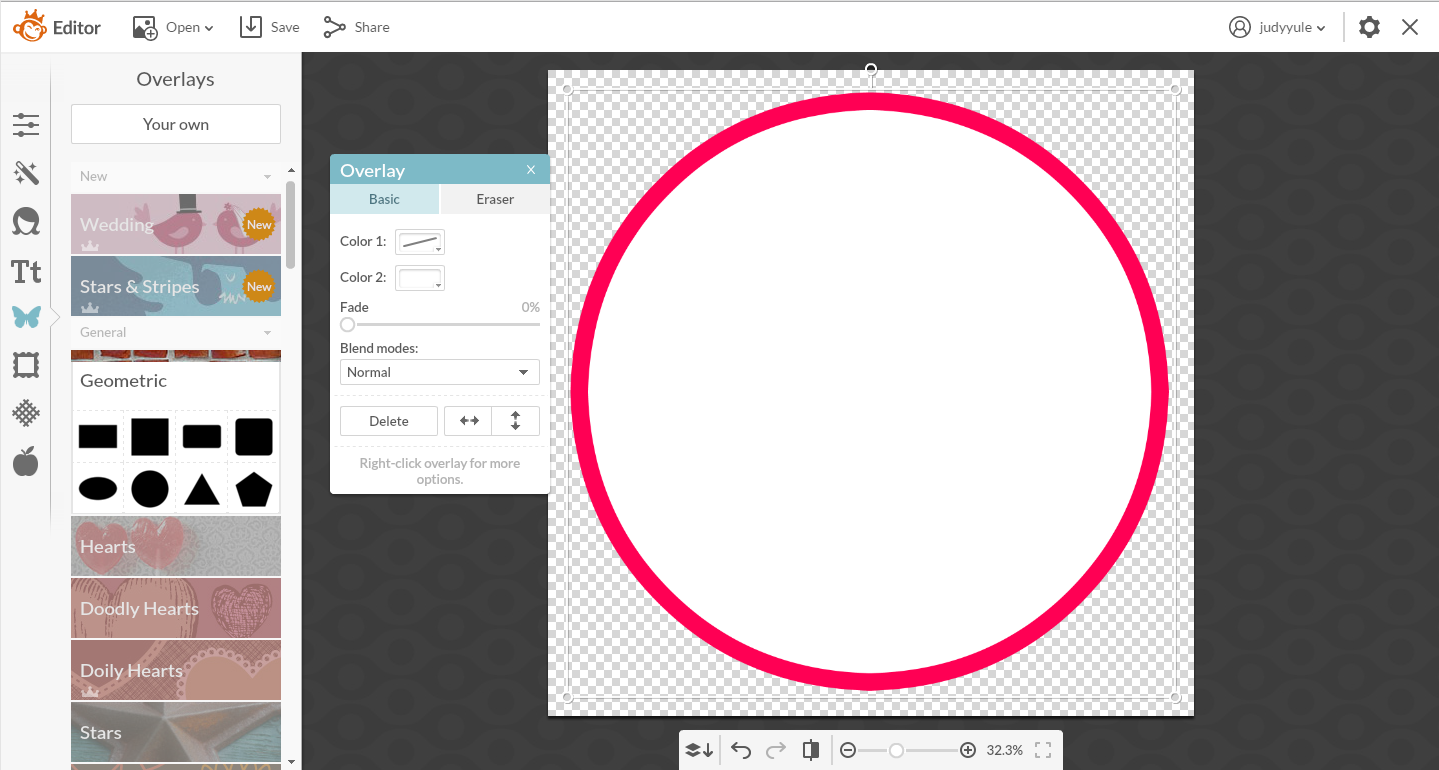The width and height of the screenshot is (1439, 770).
Task: Close the editor with X
Action: 1410,27
